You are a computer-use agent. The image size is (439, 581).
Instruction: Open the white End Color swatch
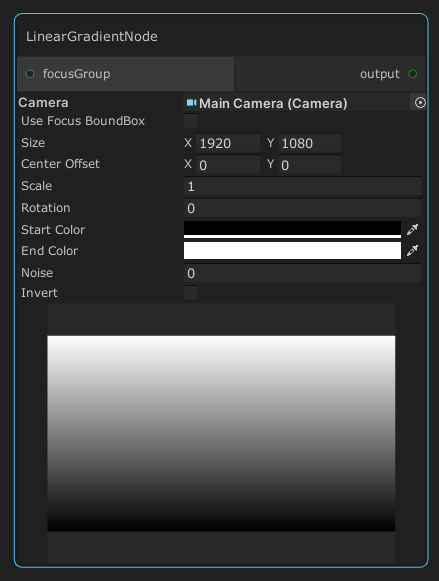292,250
